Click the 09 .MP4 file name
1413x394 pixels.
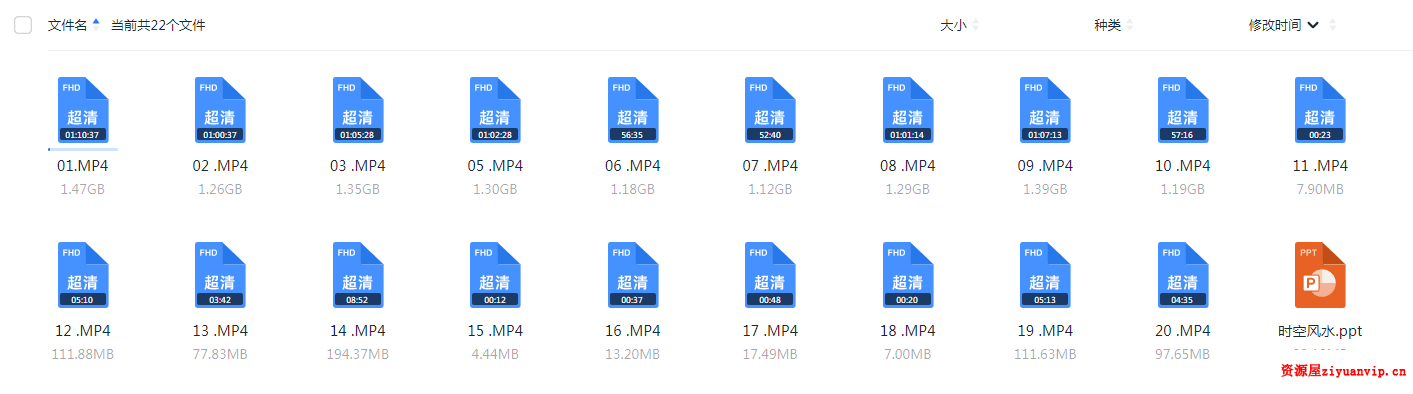[x=1045, y=165]
